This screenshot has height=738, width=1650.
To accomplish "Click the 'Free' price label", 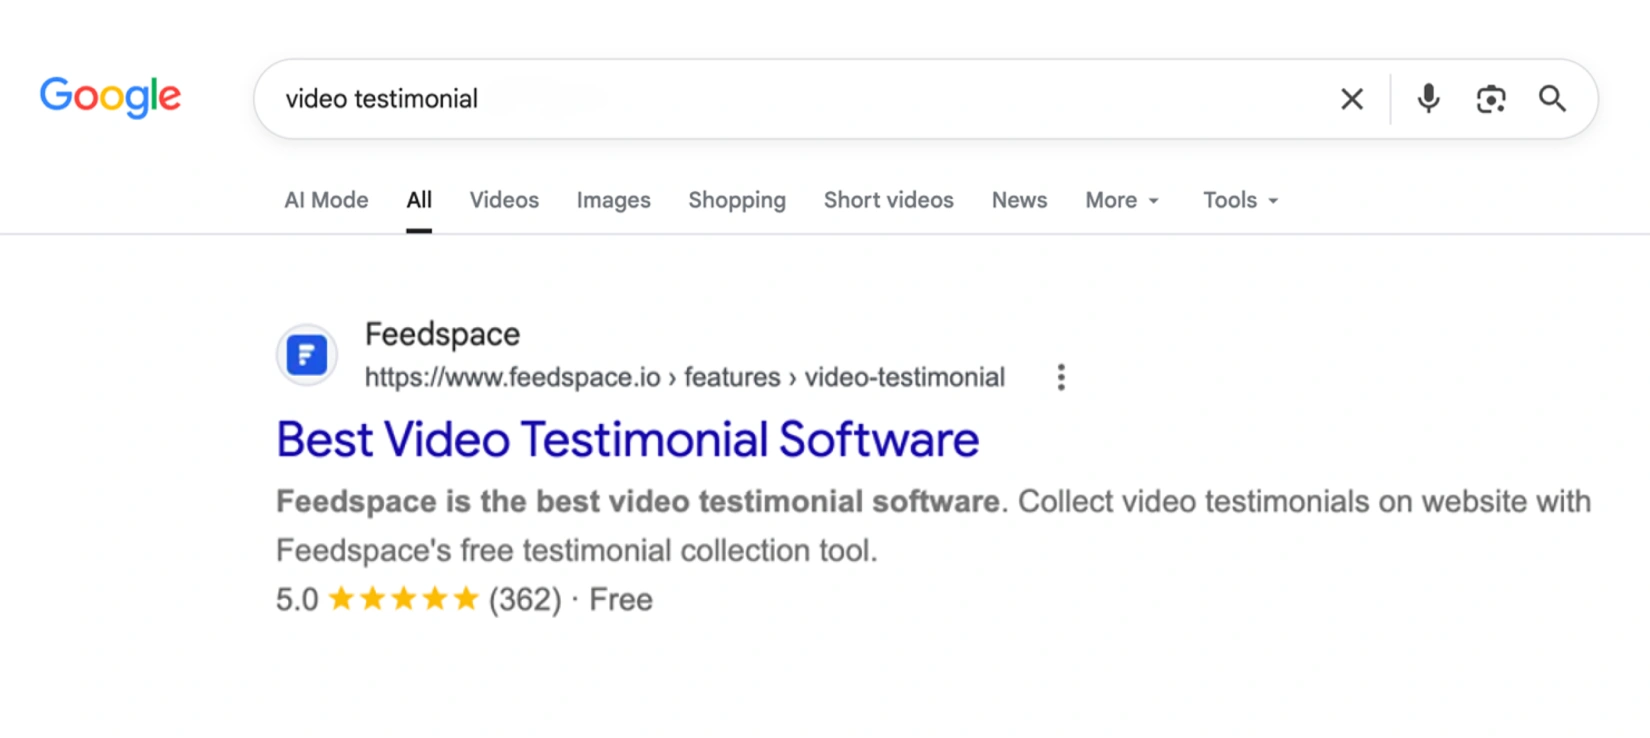I will (x=621, y=600).
